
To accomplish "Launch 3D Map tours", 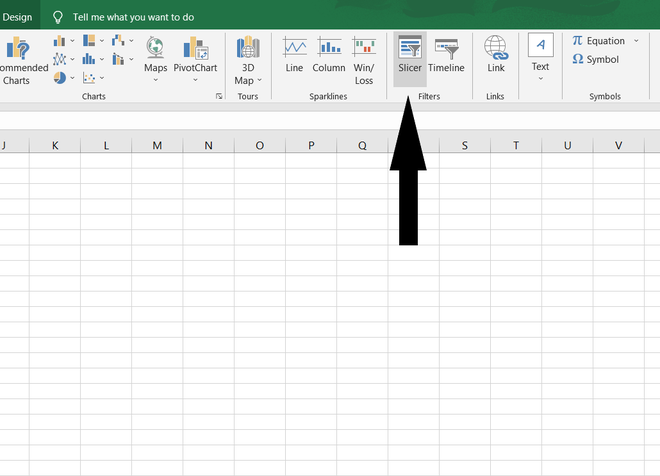I will 248,61.
